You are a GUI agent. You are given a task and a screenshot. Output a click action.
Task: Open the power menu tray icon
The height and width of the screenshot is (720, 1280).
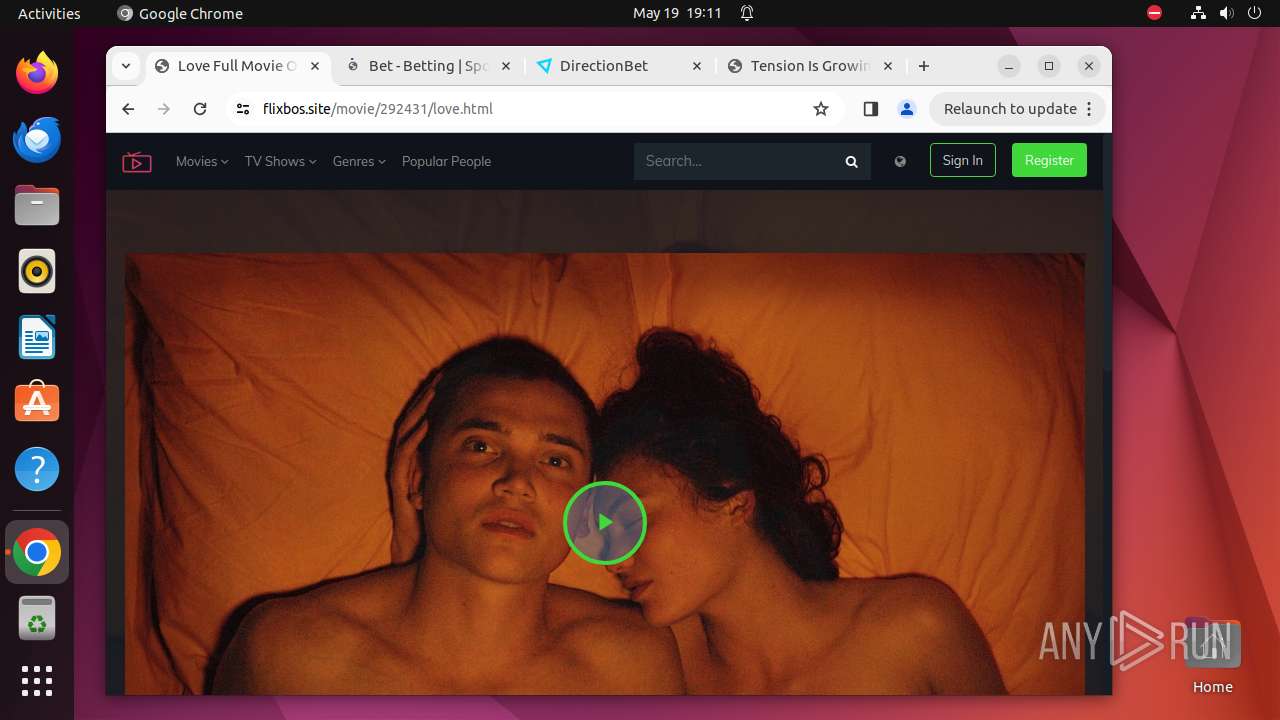click(x=1255, y=13)
